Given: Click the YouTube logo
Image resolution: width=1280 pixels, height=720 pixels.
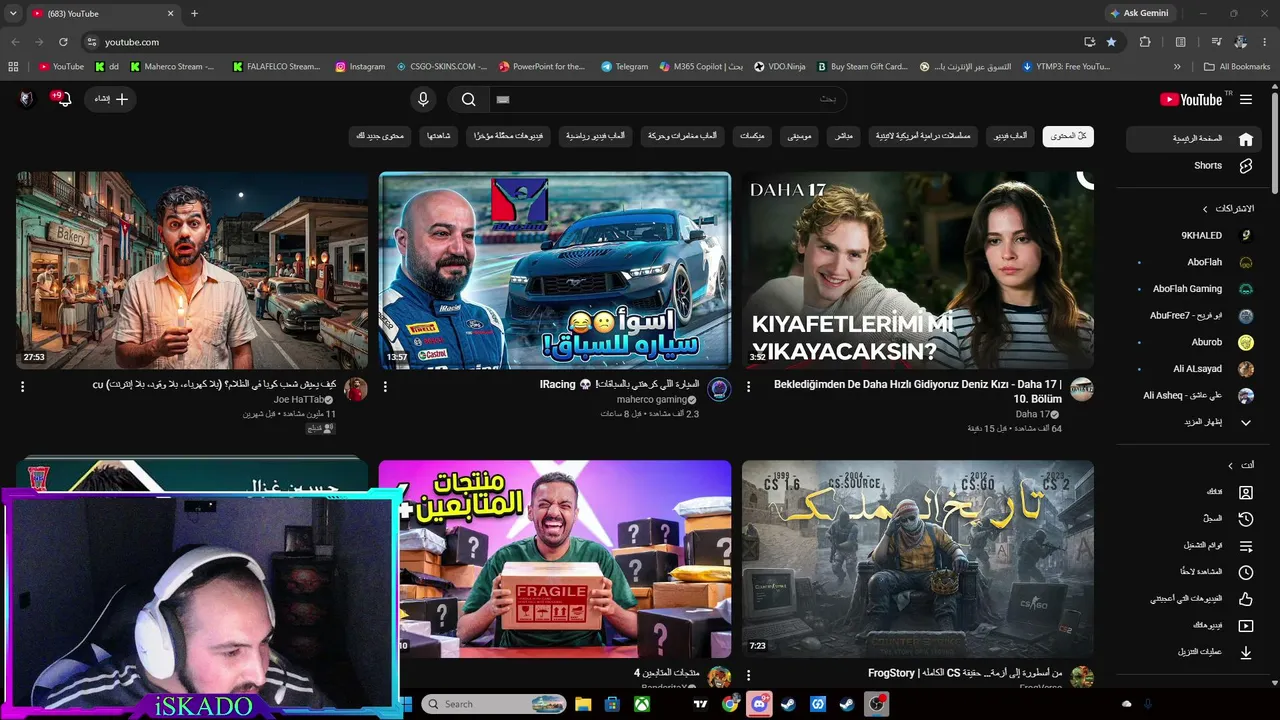Looking at the screenshot, I should coord(1191,99).
